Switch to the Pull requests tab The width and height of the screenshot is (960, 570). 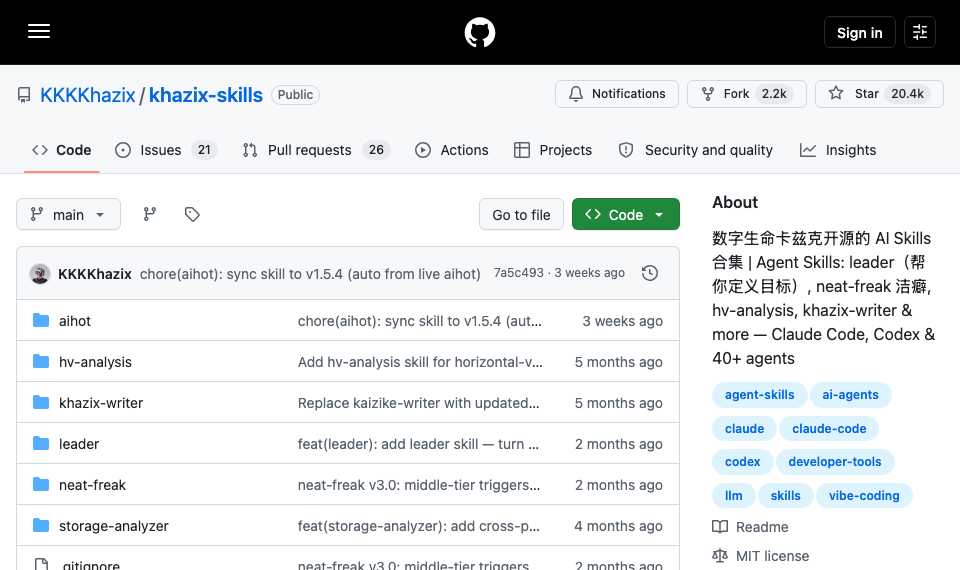[316, 150]
